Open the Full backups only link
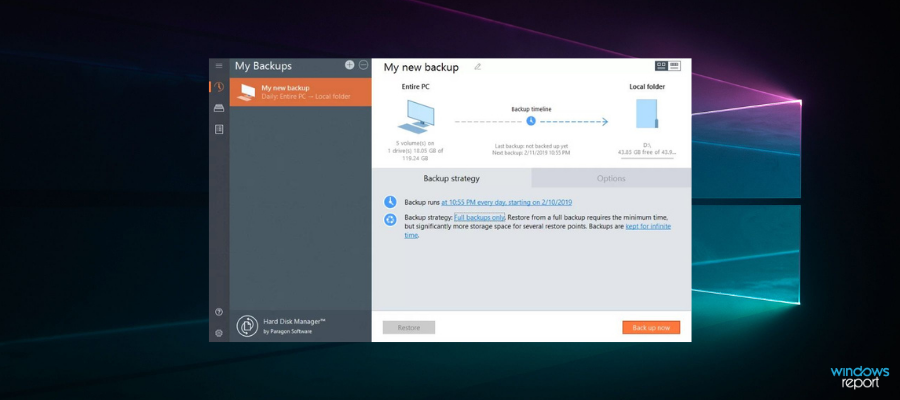 tap(479, 218)
